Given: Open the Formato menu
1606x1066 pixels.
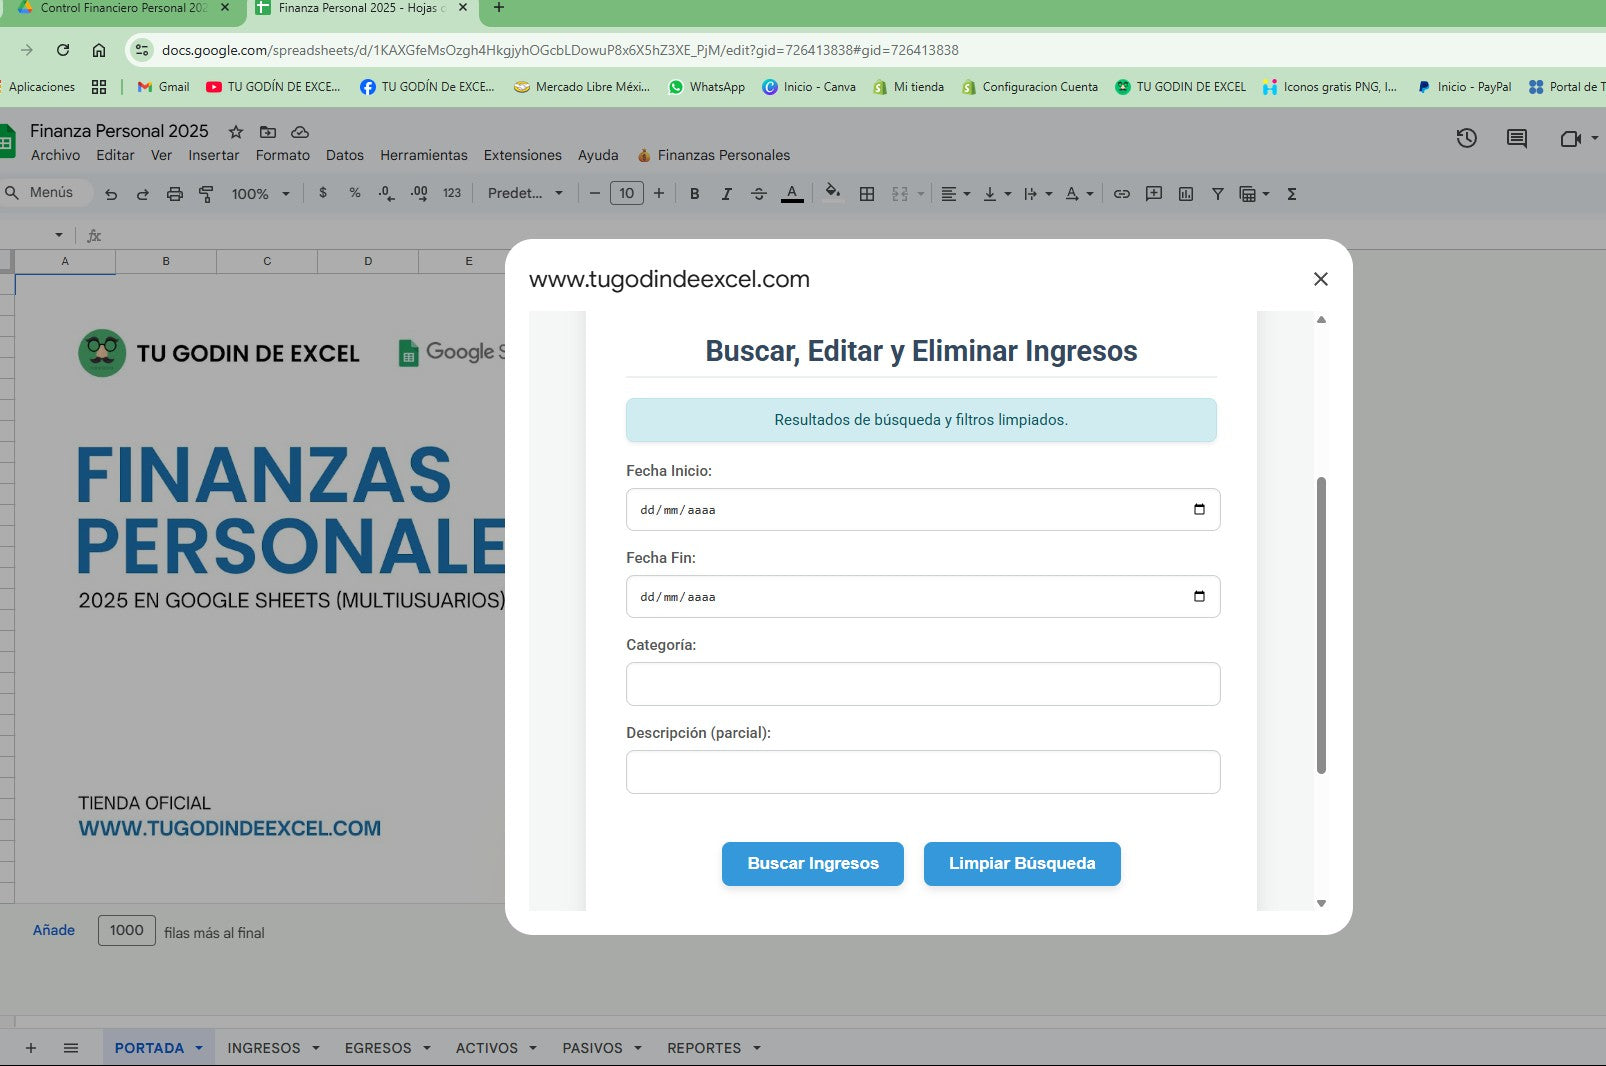Looking at the screenshot, I should coord(283,155).
